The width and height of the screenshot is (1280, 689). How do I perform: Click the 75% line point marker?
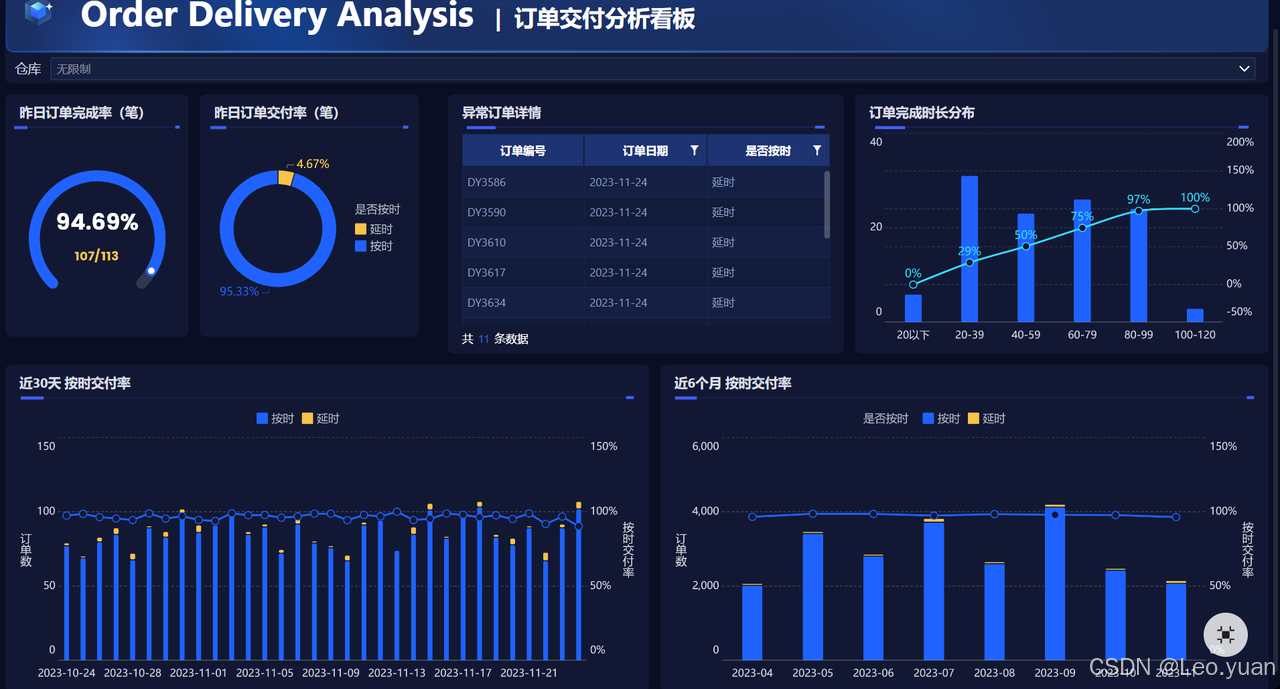pyautogui.click(x=1082, y=228)
